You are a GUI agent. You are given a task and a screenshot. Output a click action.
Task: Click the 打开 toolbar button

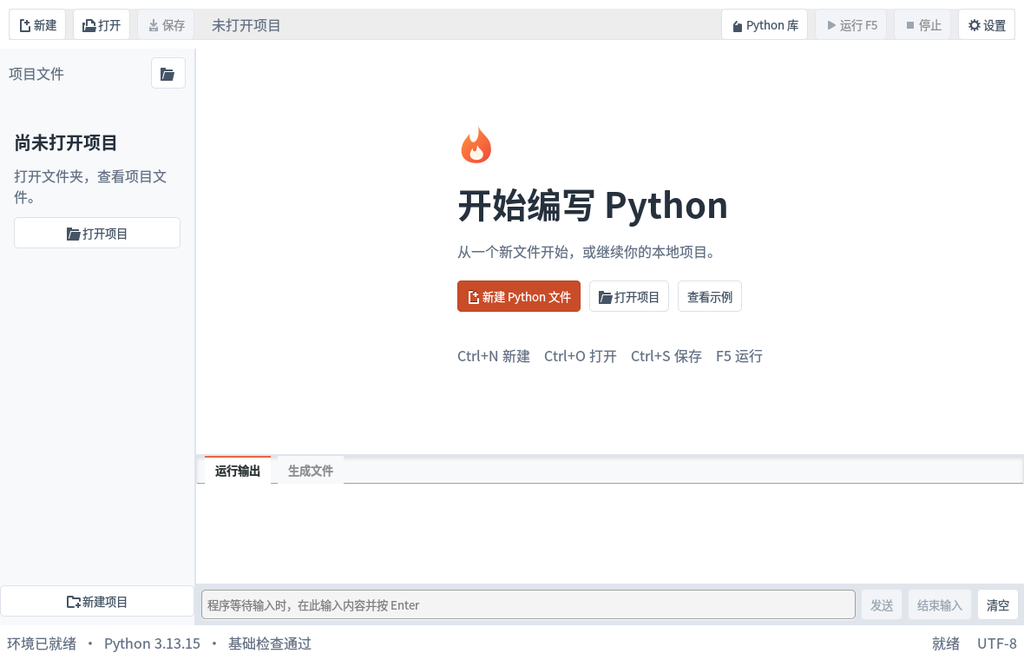(101, 25)
